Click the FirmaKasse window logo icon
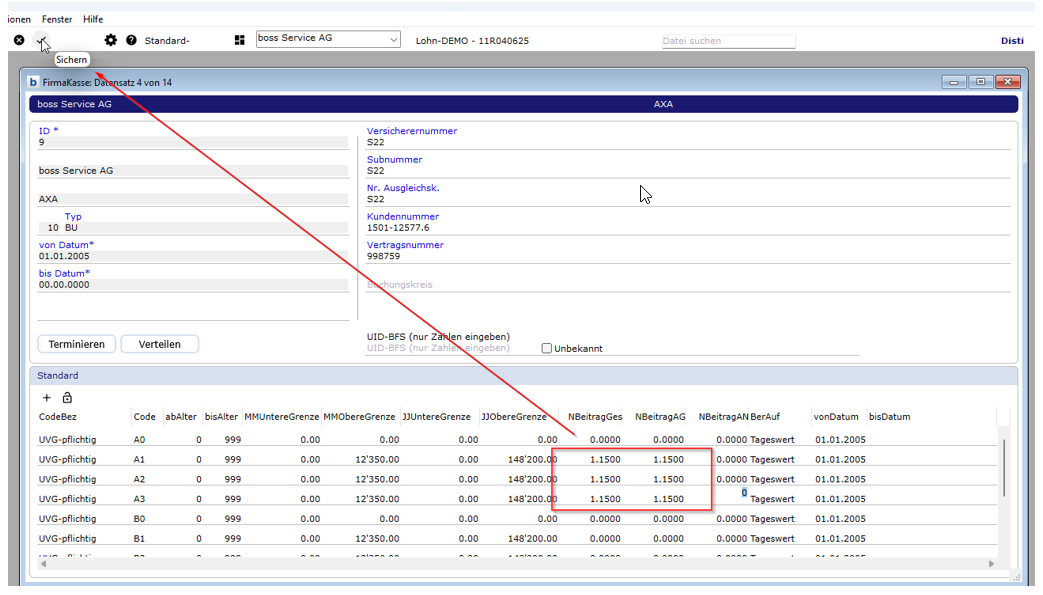 pyautogui.click(x=33, y=82)
